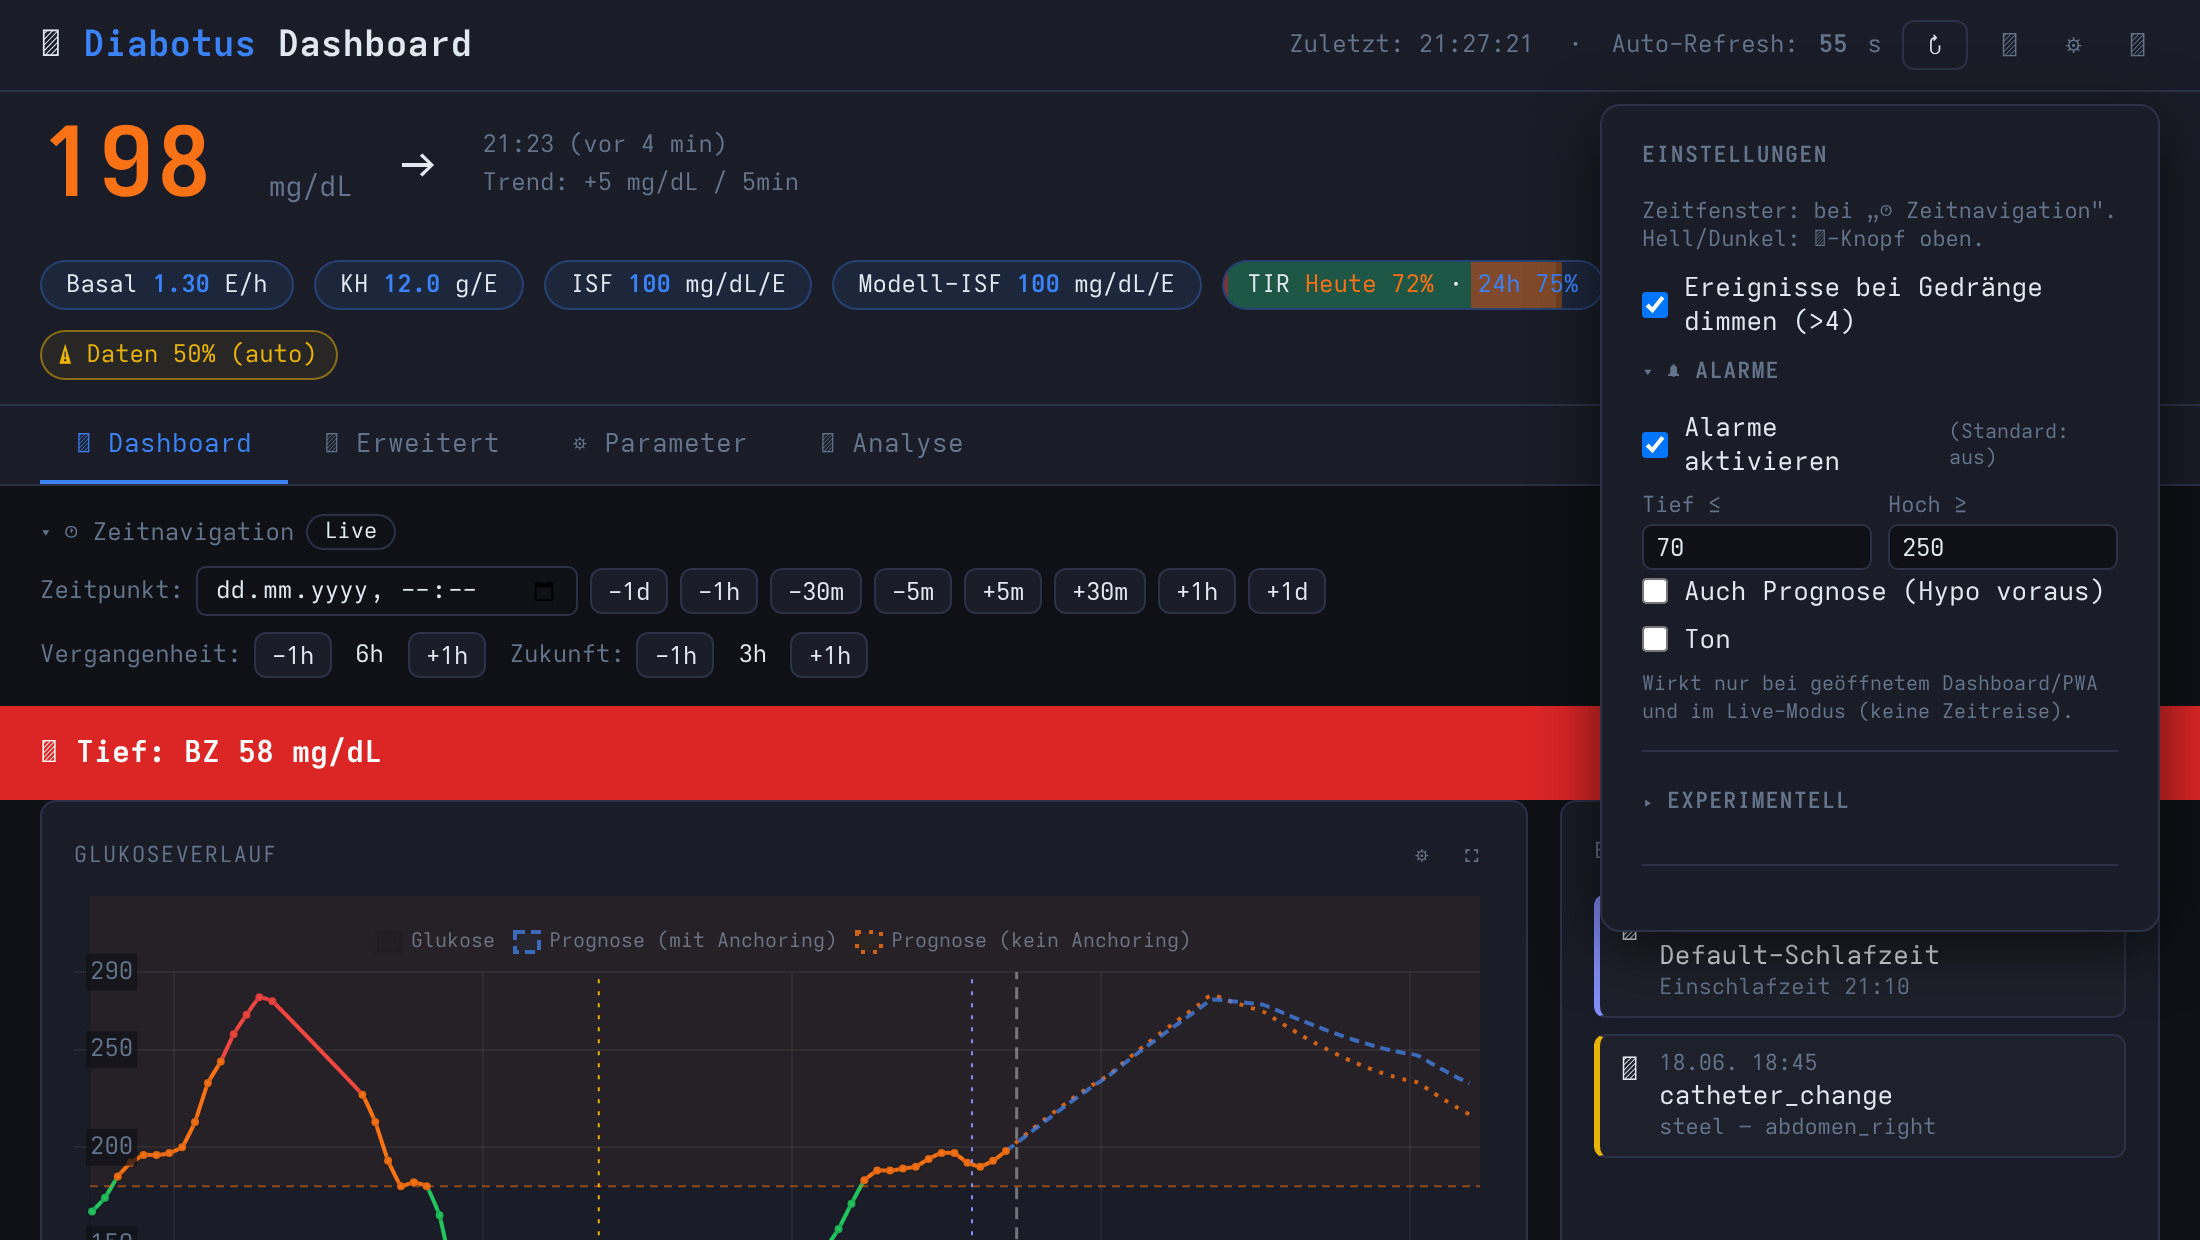
Task: Switch to the Erweitert tab
Action: [412, 443]
